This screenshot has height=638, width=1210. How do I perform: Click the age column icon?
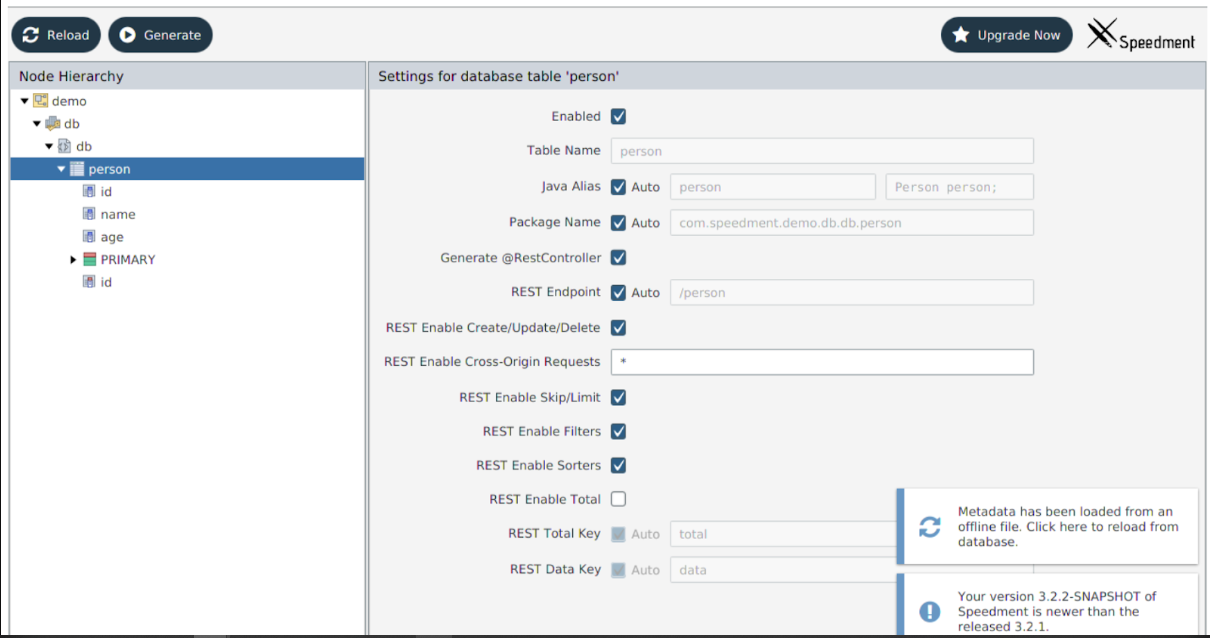pyautogui.click(x=89, y=237)
